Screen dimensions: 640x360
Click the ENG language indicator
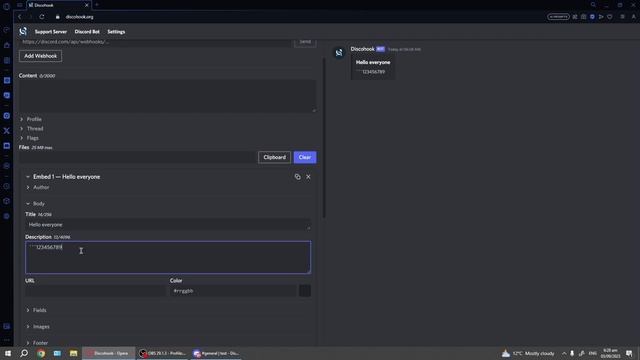click(x=592, y=353)
